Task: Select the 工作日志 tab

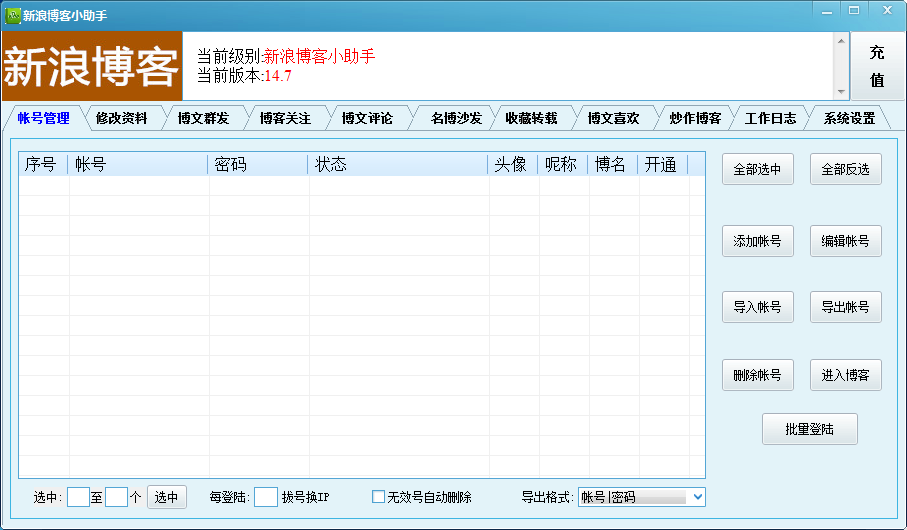Action: tap(770, 118)
